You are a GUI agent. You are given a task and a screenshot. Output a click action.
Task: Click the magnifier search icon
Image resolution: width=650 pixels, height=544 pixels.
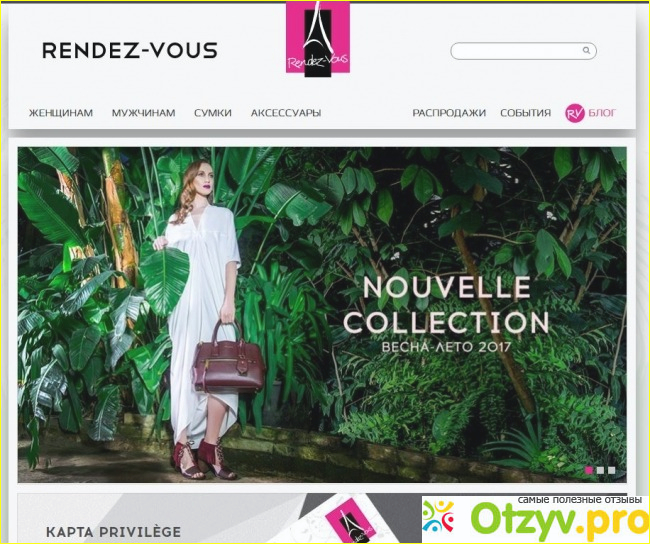[x=586, y=50]
